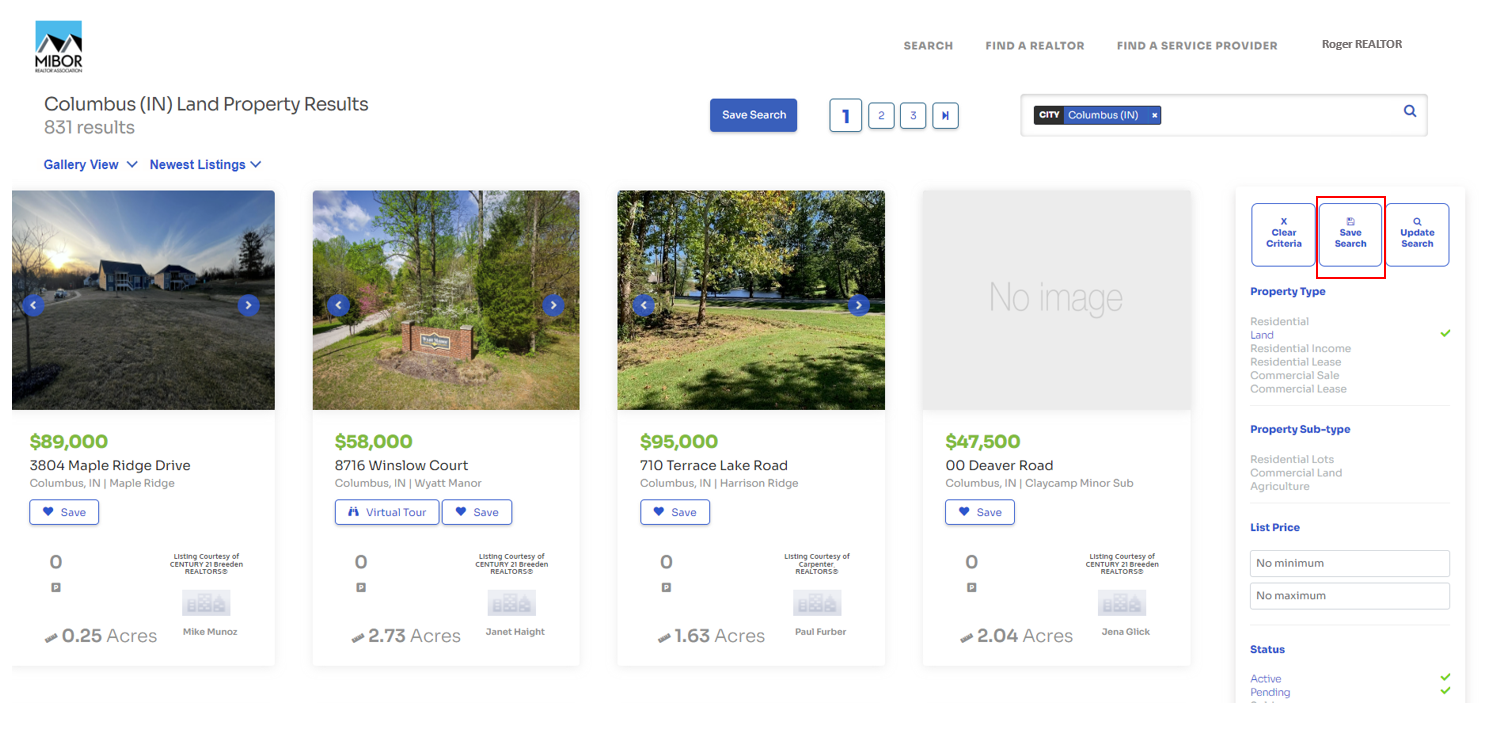Toggle the Pending status filter
Screen dimensions: 1485x732
(x=1445, y=690)
